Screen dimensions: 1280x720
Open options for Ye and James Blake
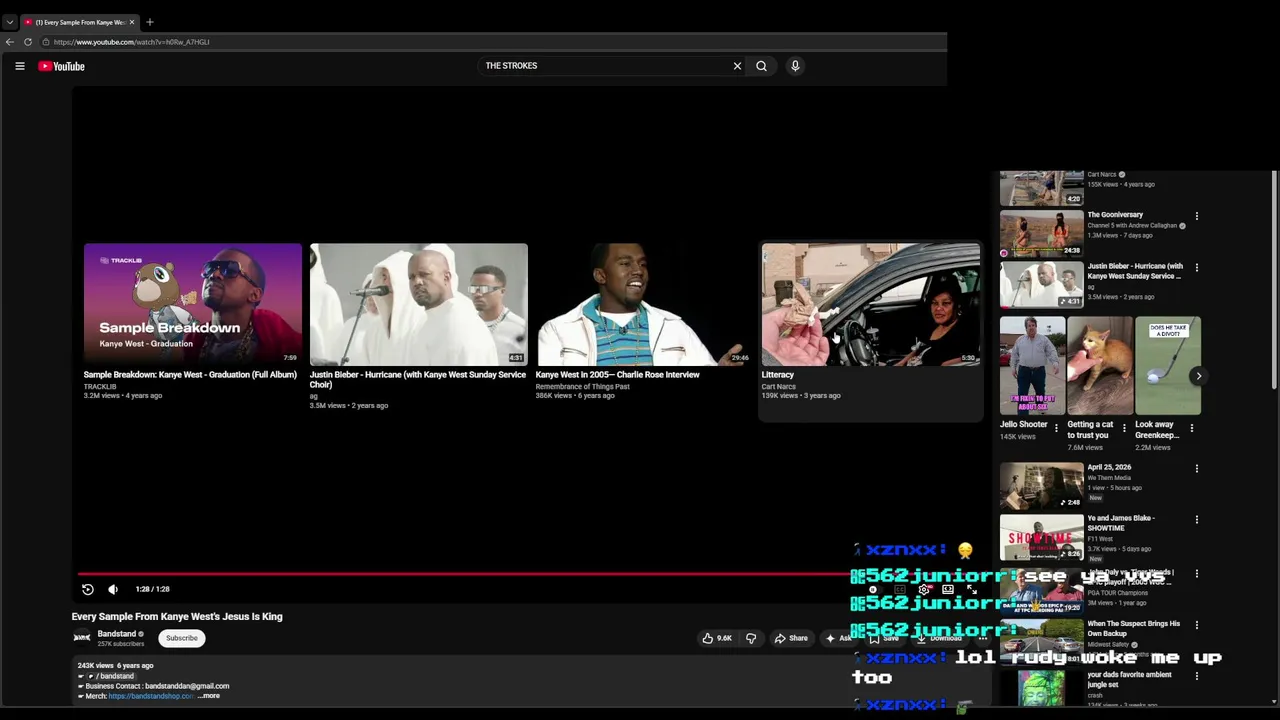1196,520
